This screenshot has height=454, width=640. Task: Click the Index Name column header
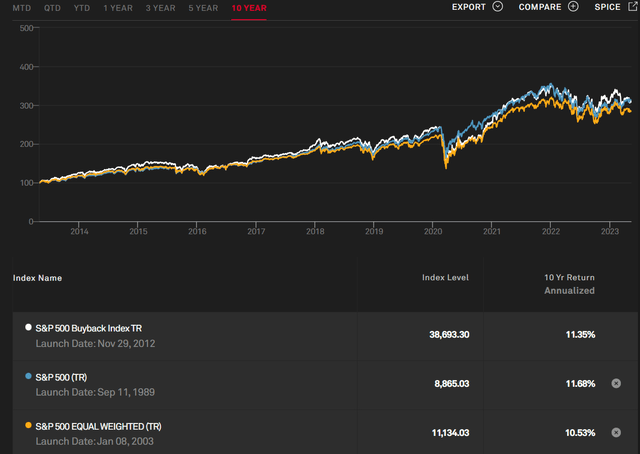click(37, 278)
